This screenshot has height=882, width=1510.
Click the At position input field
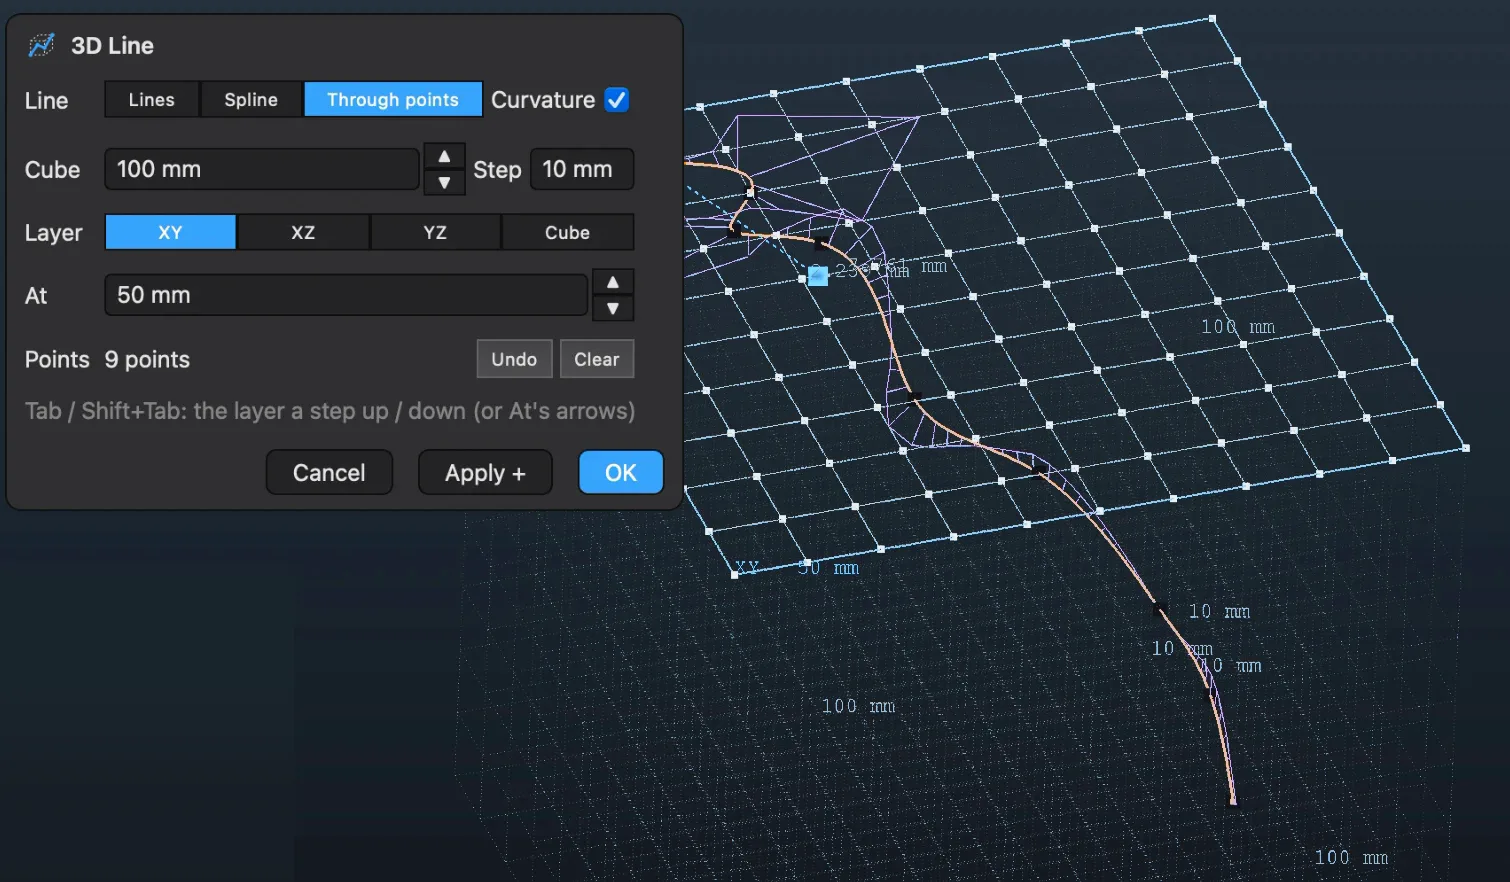(346, 295)
